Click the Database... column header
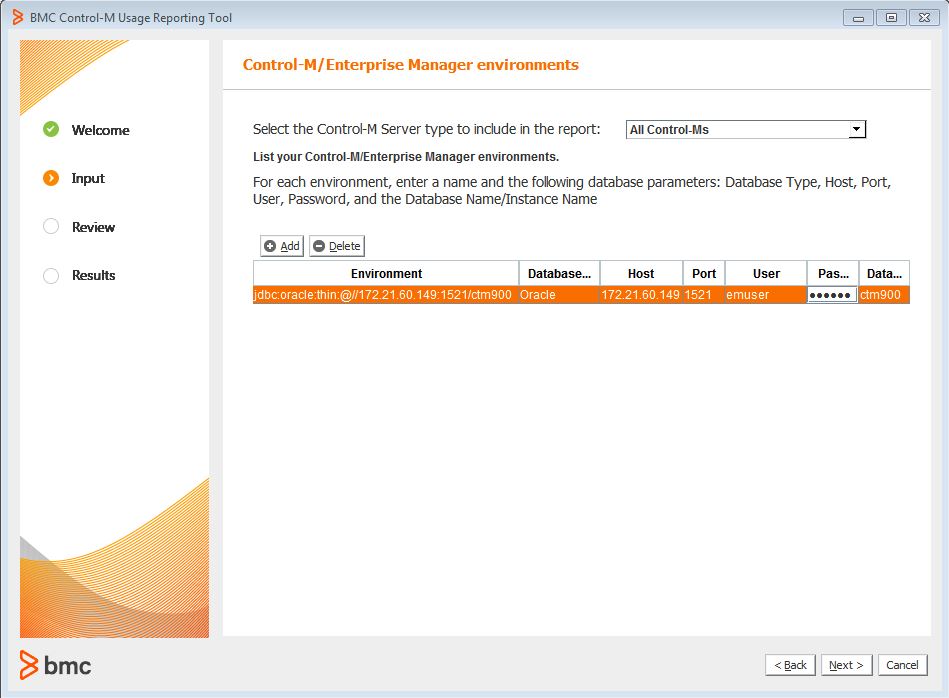949x698 pixels. tap(559, 274)
